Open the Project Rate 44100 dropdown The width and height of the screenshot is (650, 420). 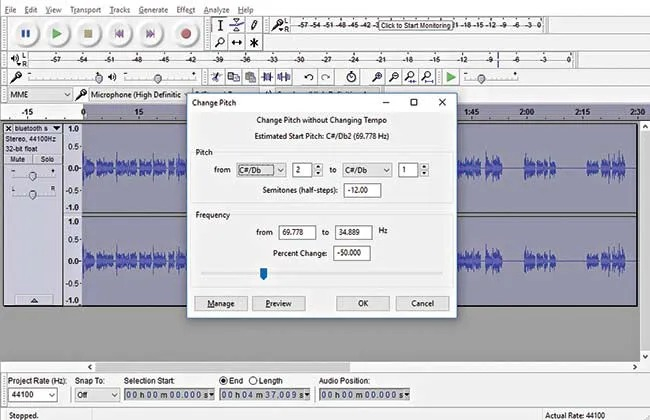tap(32, 395)
